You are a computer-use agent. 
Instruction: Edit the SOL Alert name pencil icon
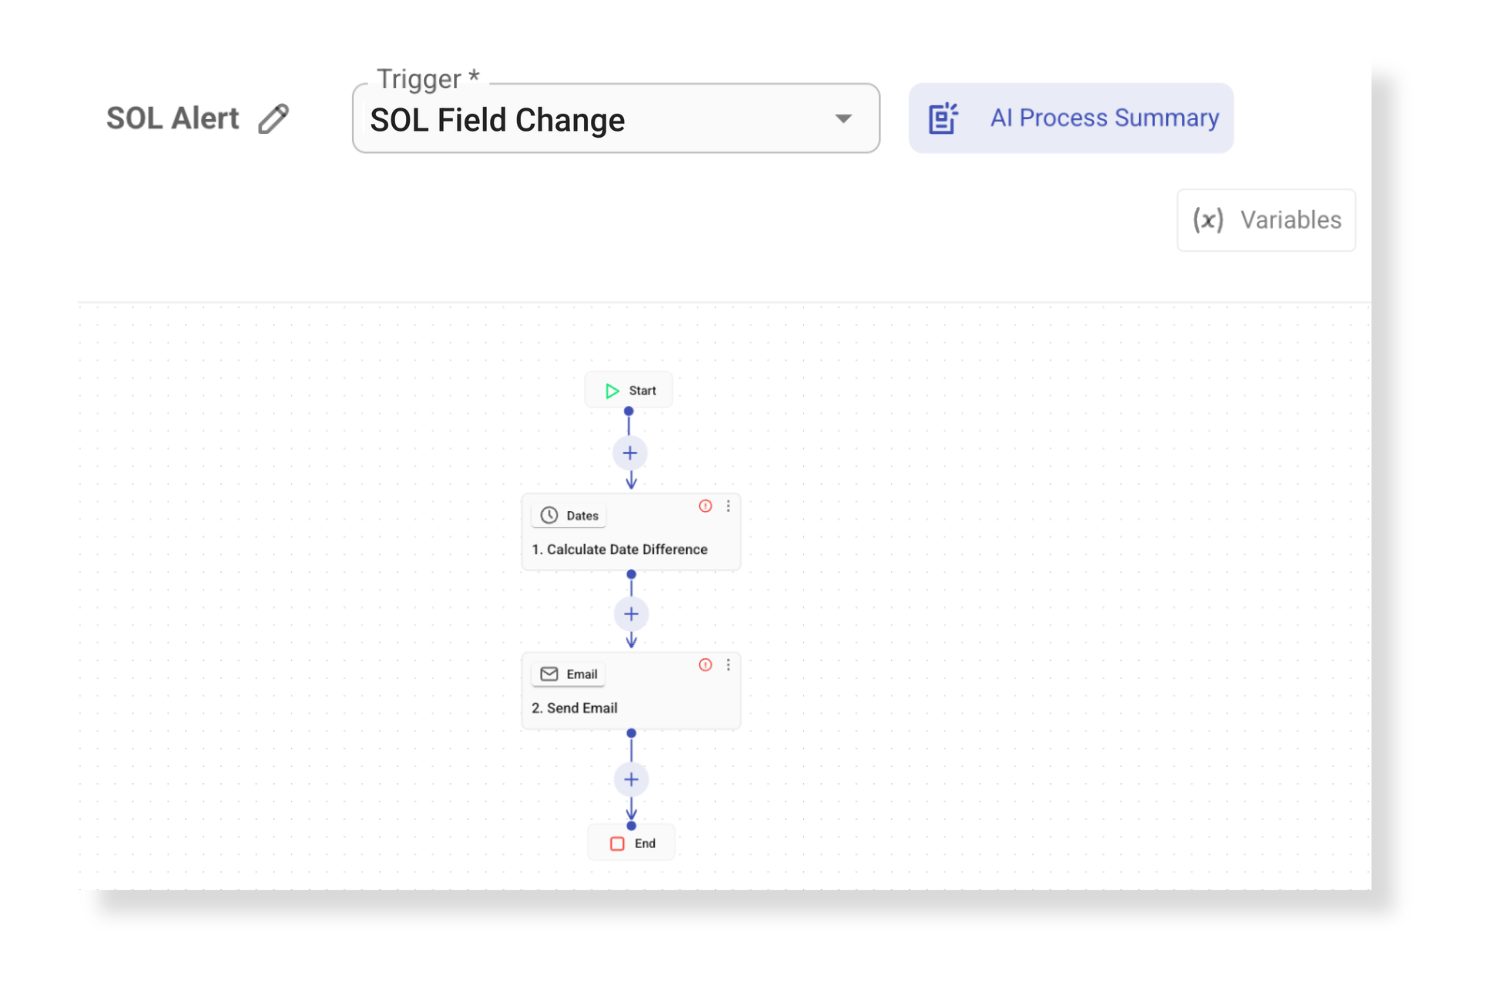pyautogui.click(x=274, y=119)
